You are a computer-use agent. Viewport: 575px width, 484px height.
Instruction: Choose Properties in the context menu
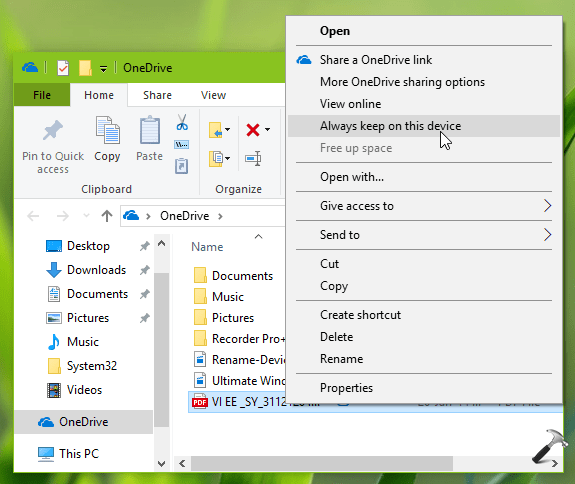(x=424, y=388)
